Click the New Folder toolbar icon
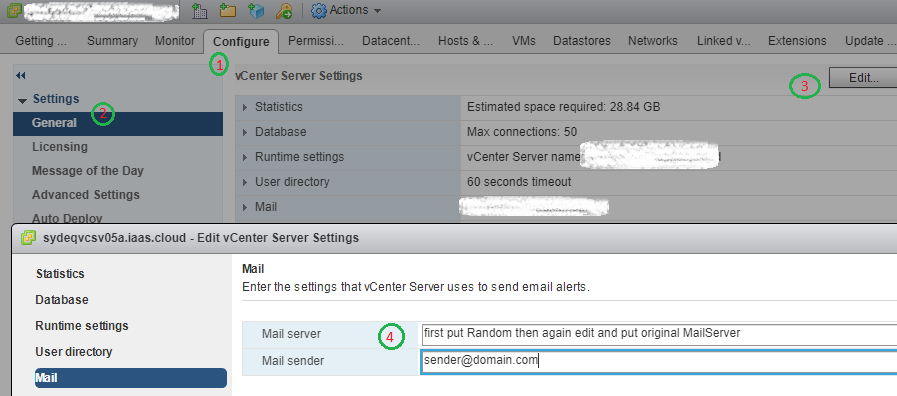 click(x=228, y=10)
